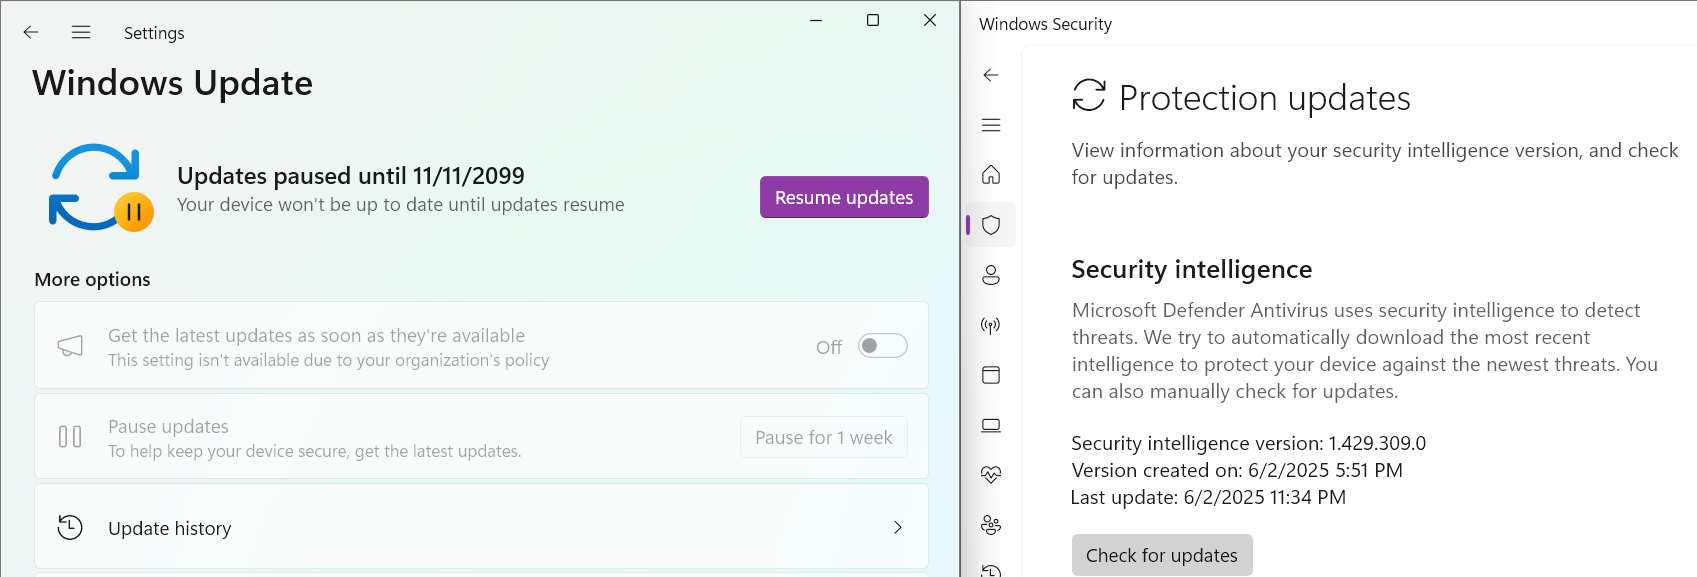Image resolution: width=1697 pixels, height=577 pixels.
Task: Click "Get the latest updates as soon" label
Action: 316,336
